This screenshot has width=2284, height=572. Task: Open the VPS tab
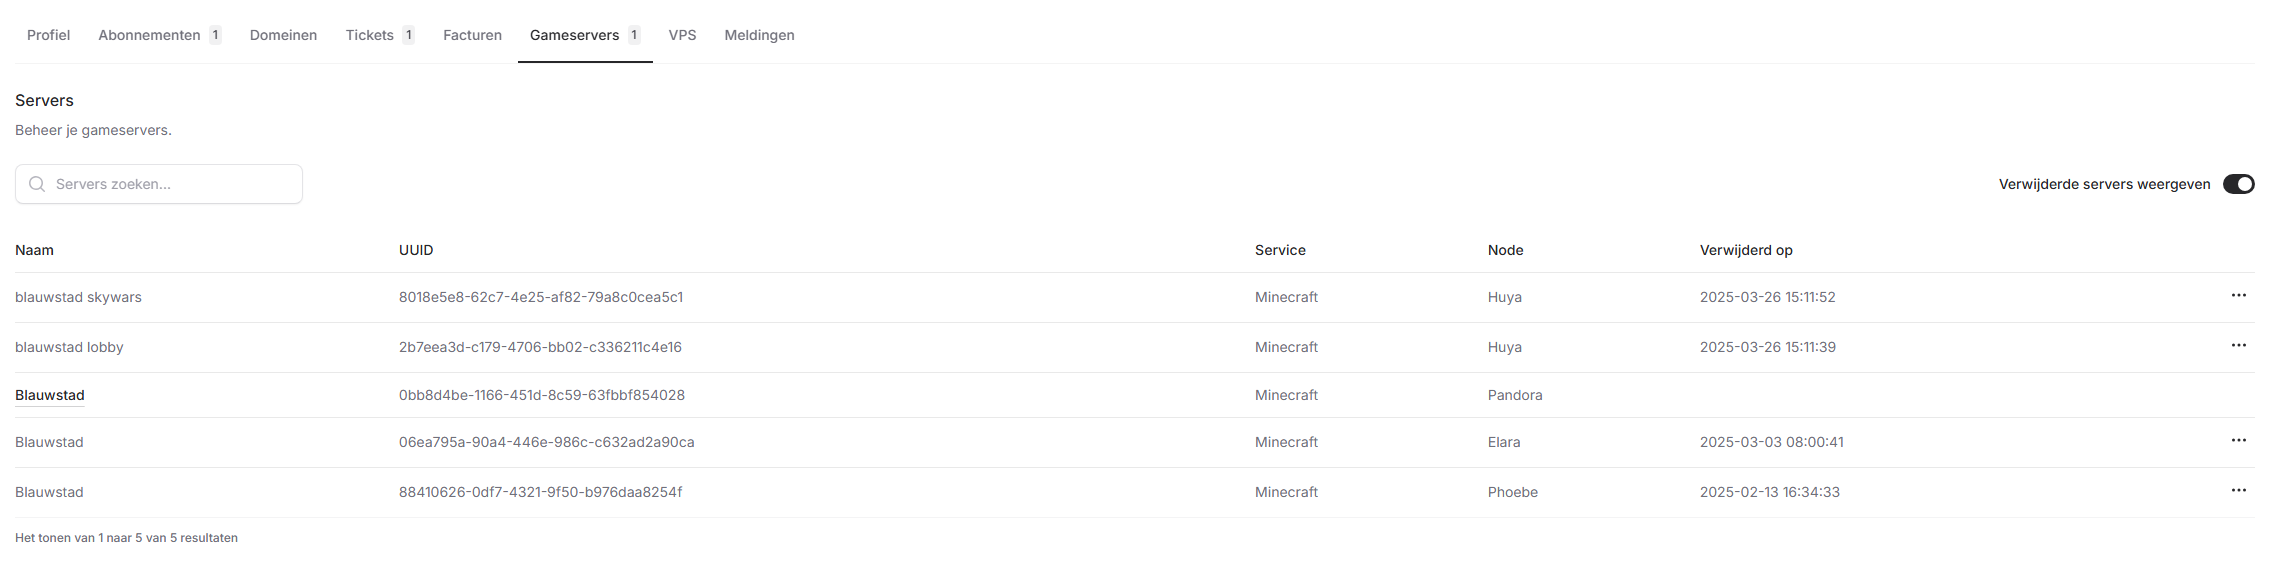[682, 35]
